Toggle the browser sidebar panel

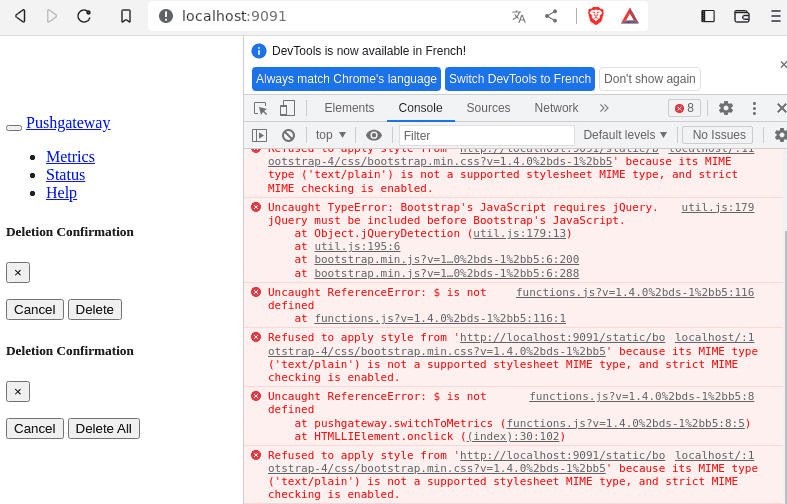click(x=708, y=16)
